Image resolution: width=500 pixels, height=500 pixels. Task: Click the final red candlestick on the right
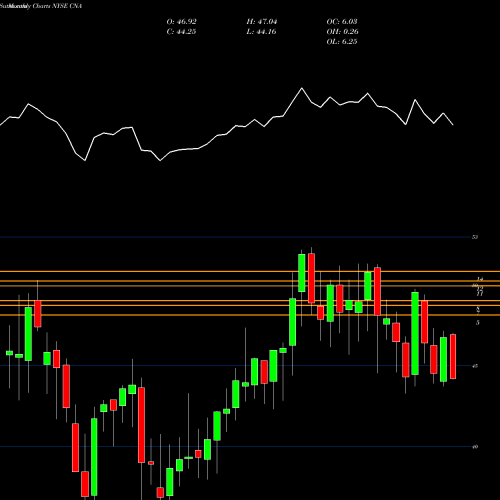[453, 356]
